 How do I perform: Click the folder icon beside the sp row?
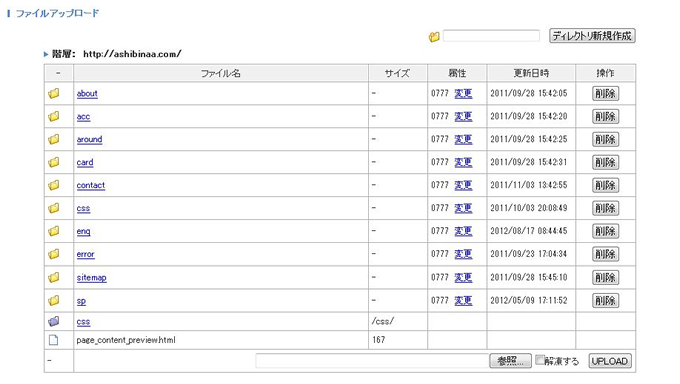[54, 300]
